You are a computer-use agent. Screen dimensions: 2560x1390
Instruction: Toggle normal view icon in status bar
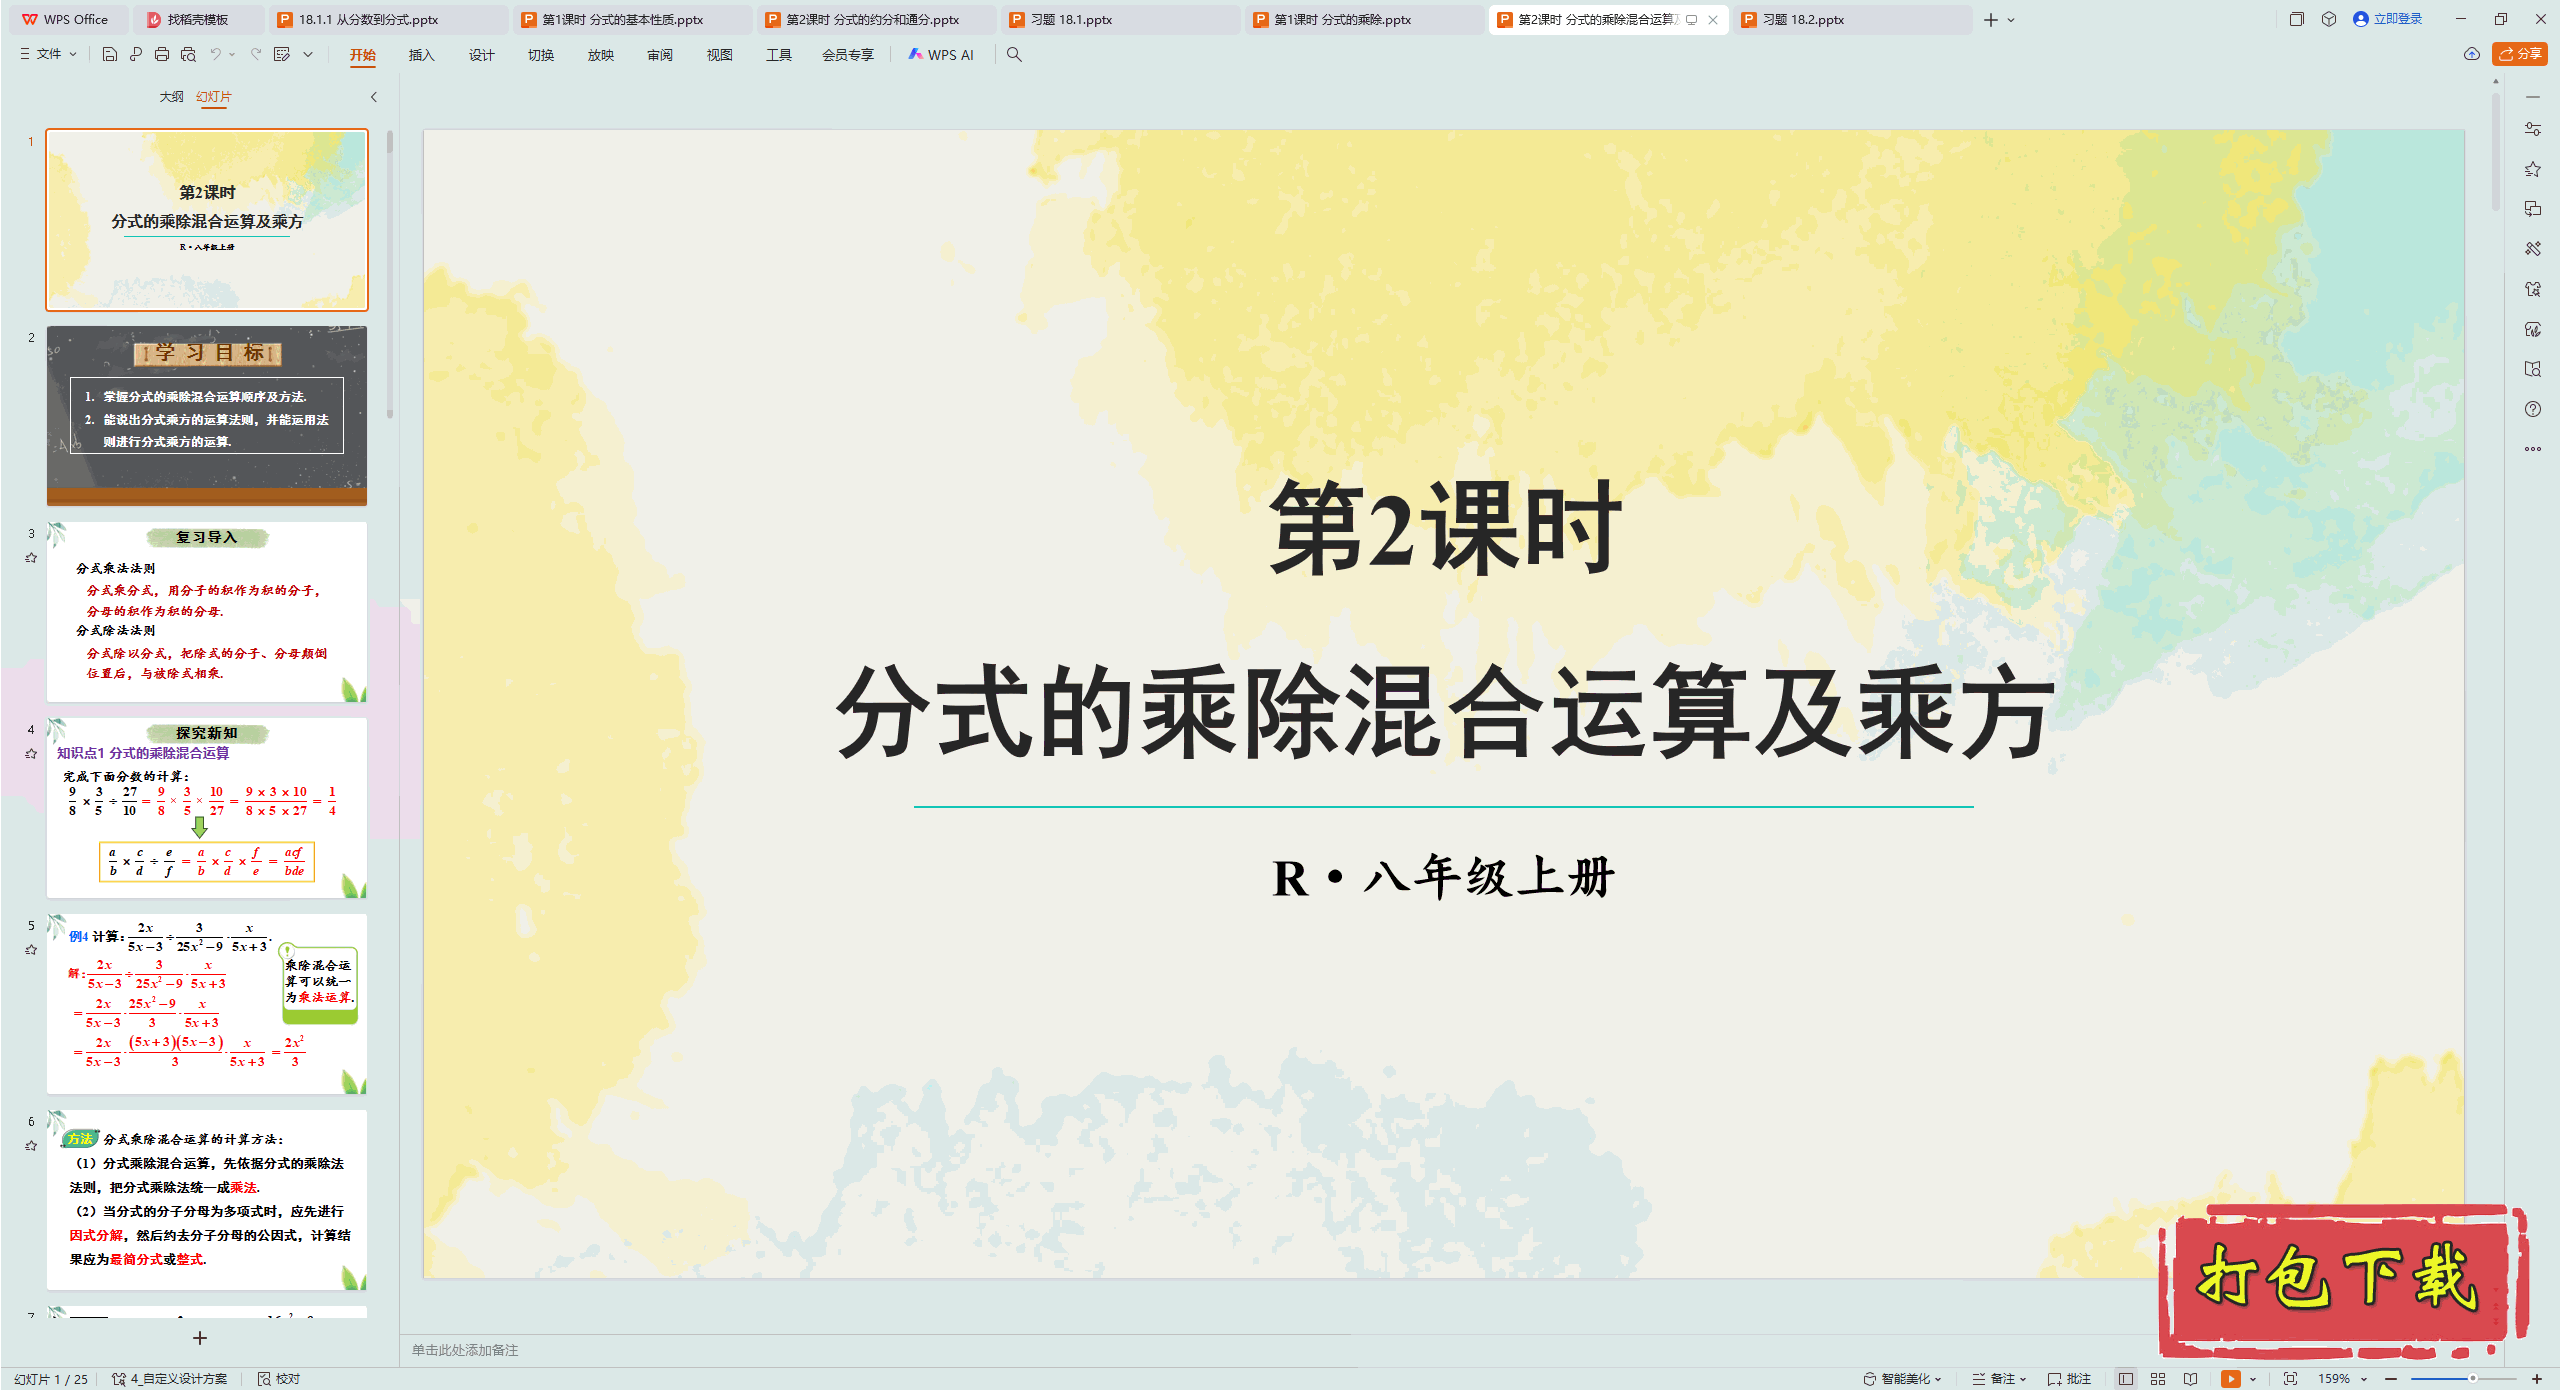[x=2126, y=1379]
